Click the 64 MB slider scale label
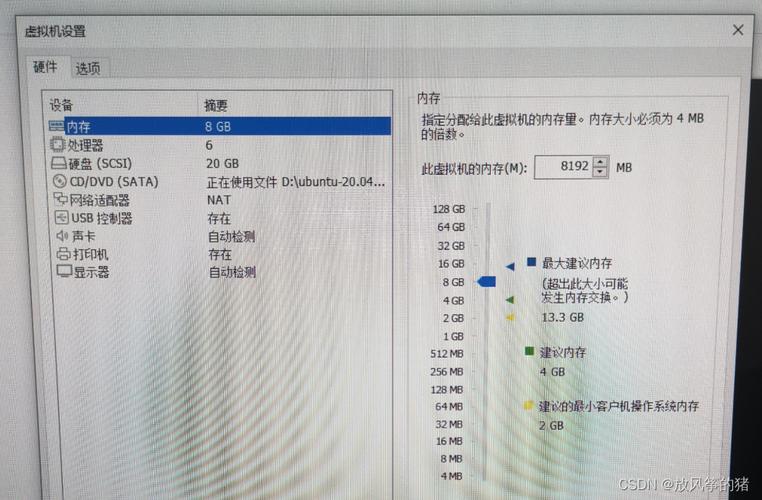Screen dimensions: 762x500 [x=449, y=407]
